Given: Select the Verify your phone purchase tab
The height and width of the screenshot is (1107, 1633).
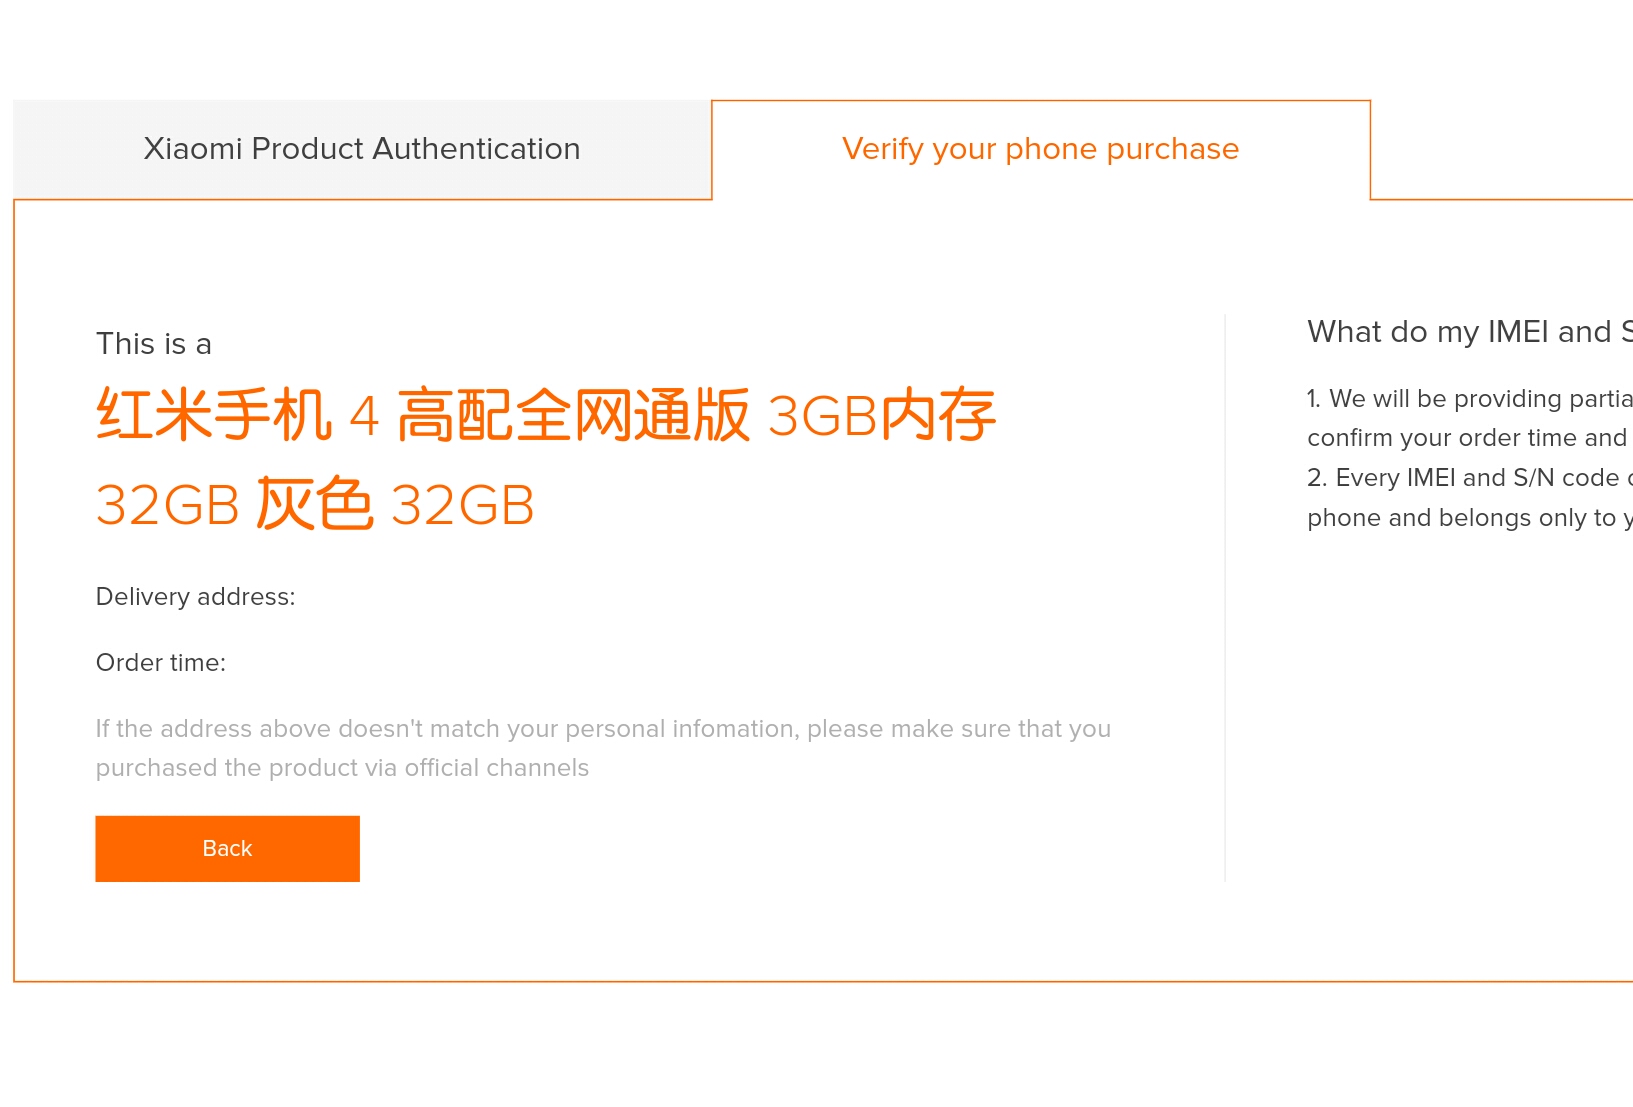Looking at the screenshot, I should [1040, 149].
